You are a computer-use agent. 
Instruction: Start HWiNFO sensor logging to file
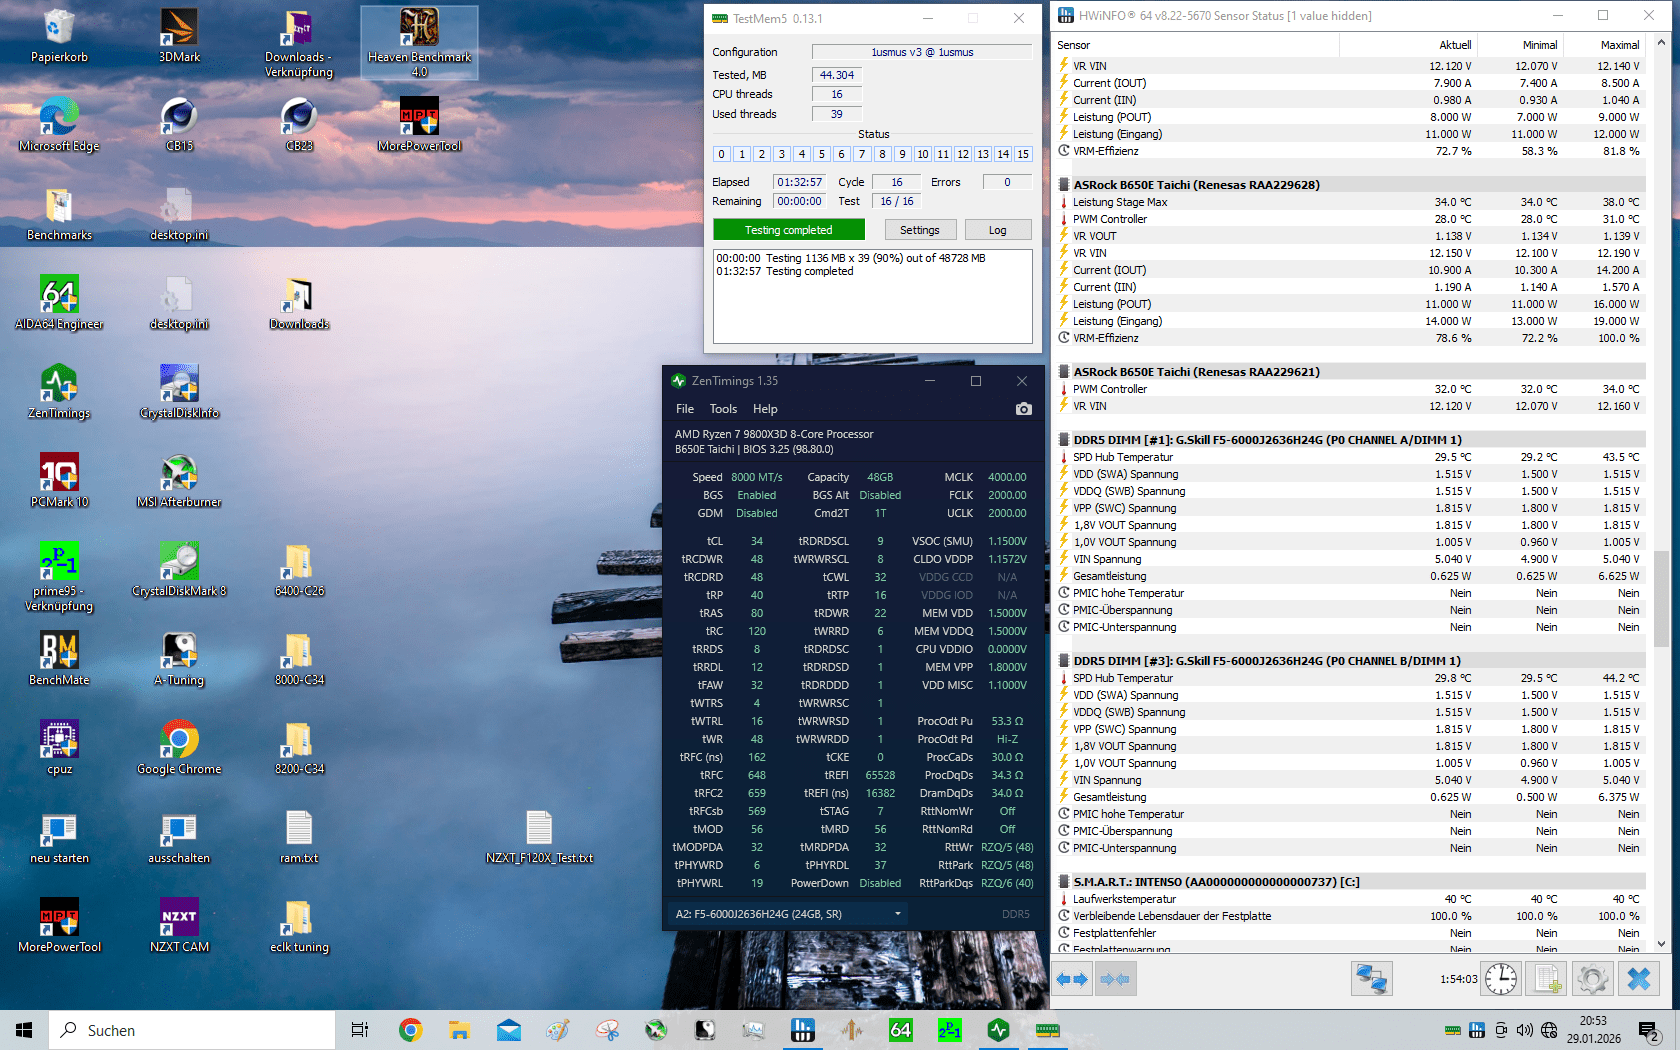pos(1547,979)
